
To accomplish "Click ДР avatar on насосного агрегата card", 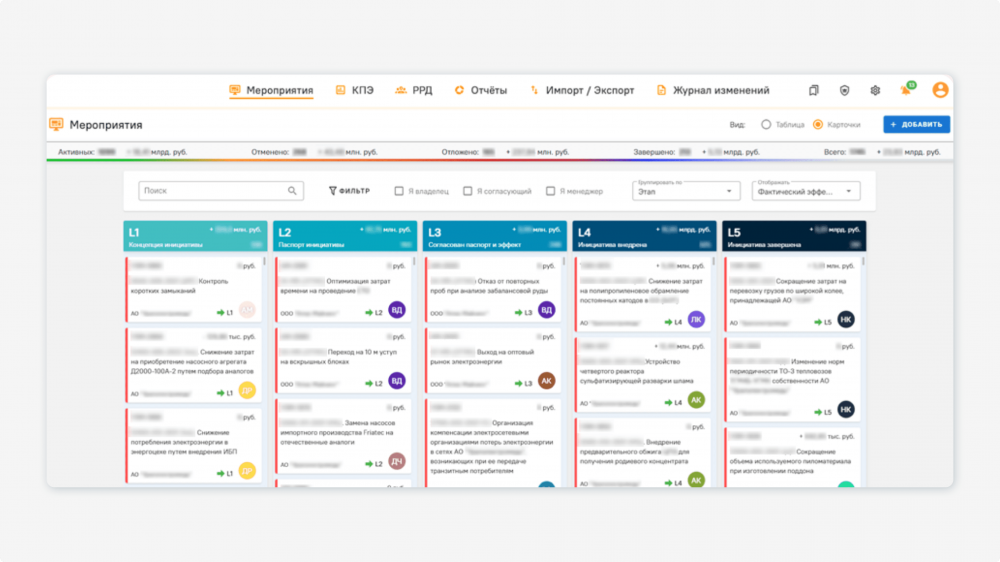I will pyautogui.click(x=247, y=390).
